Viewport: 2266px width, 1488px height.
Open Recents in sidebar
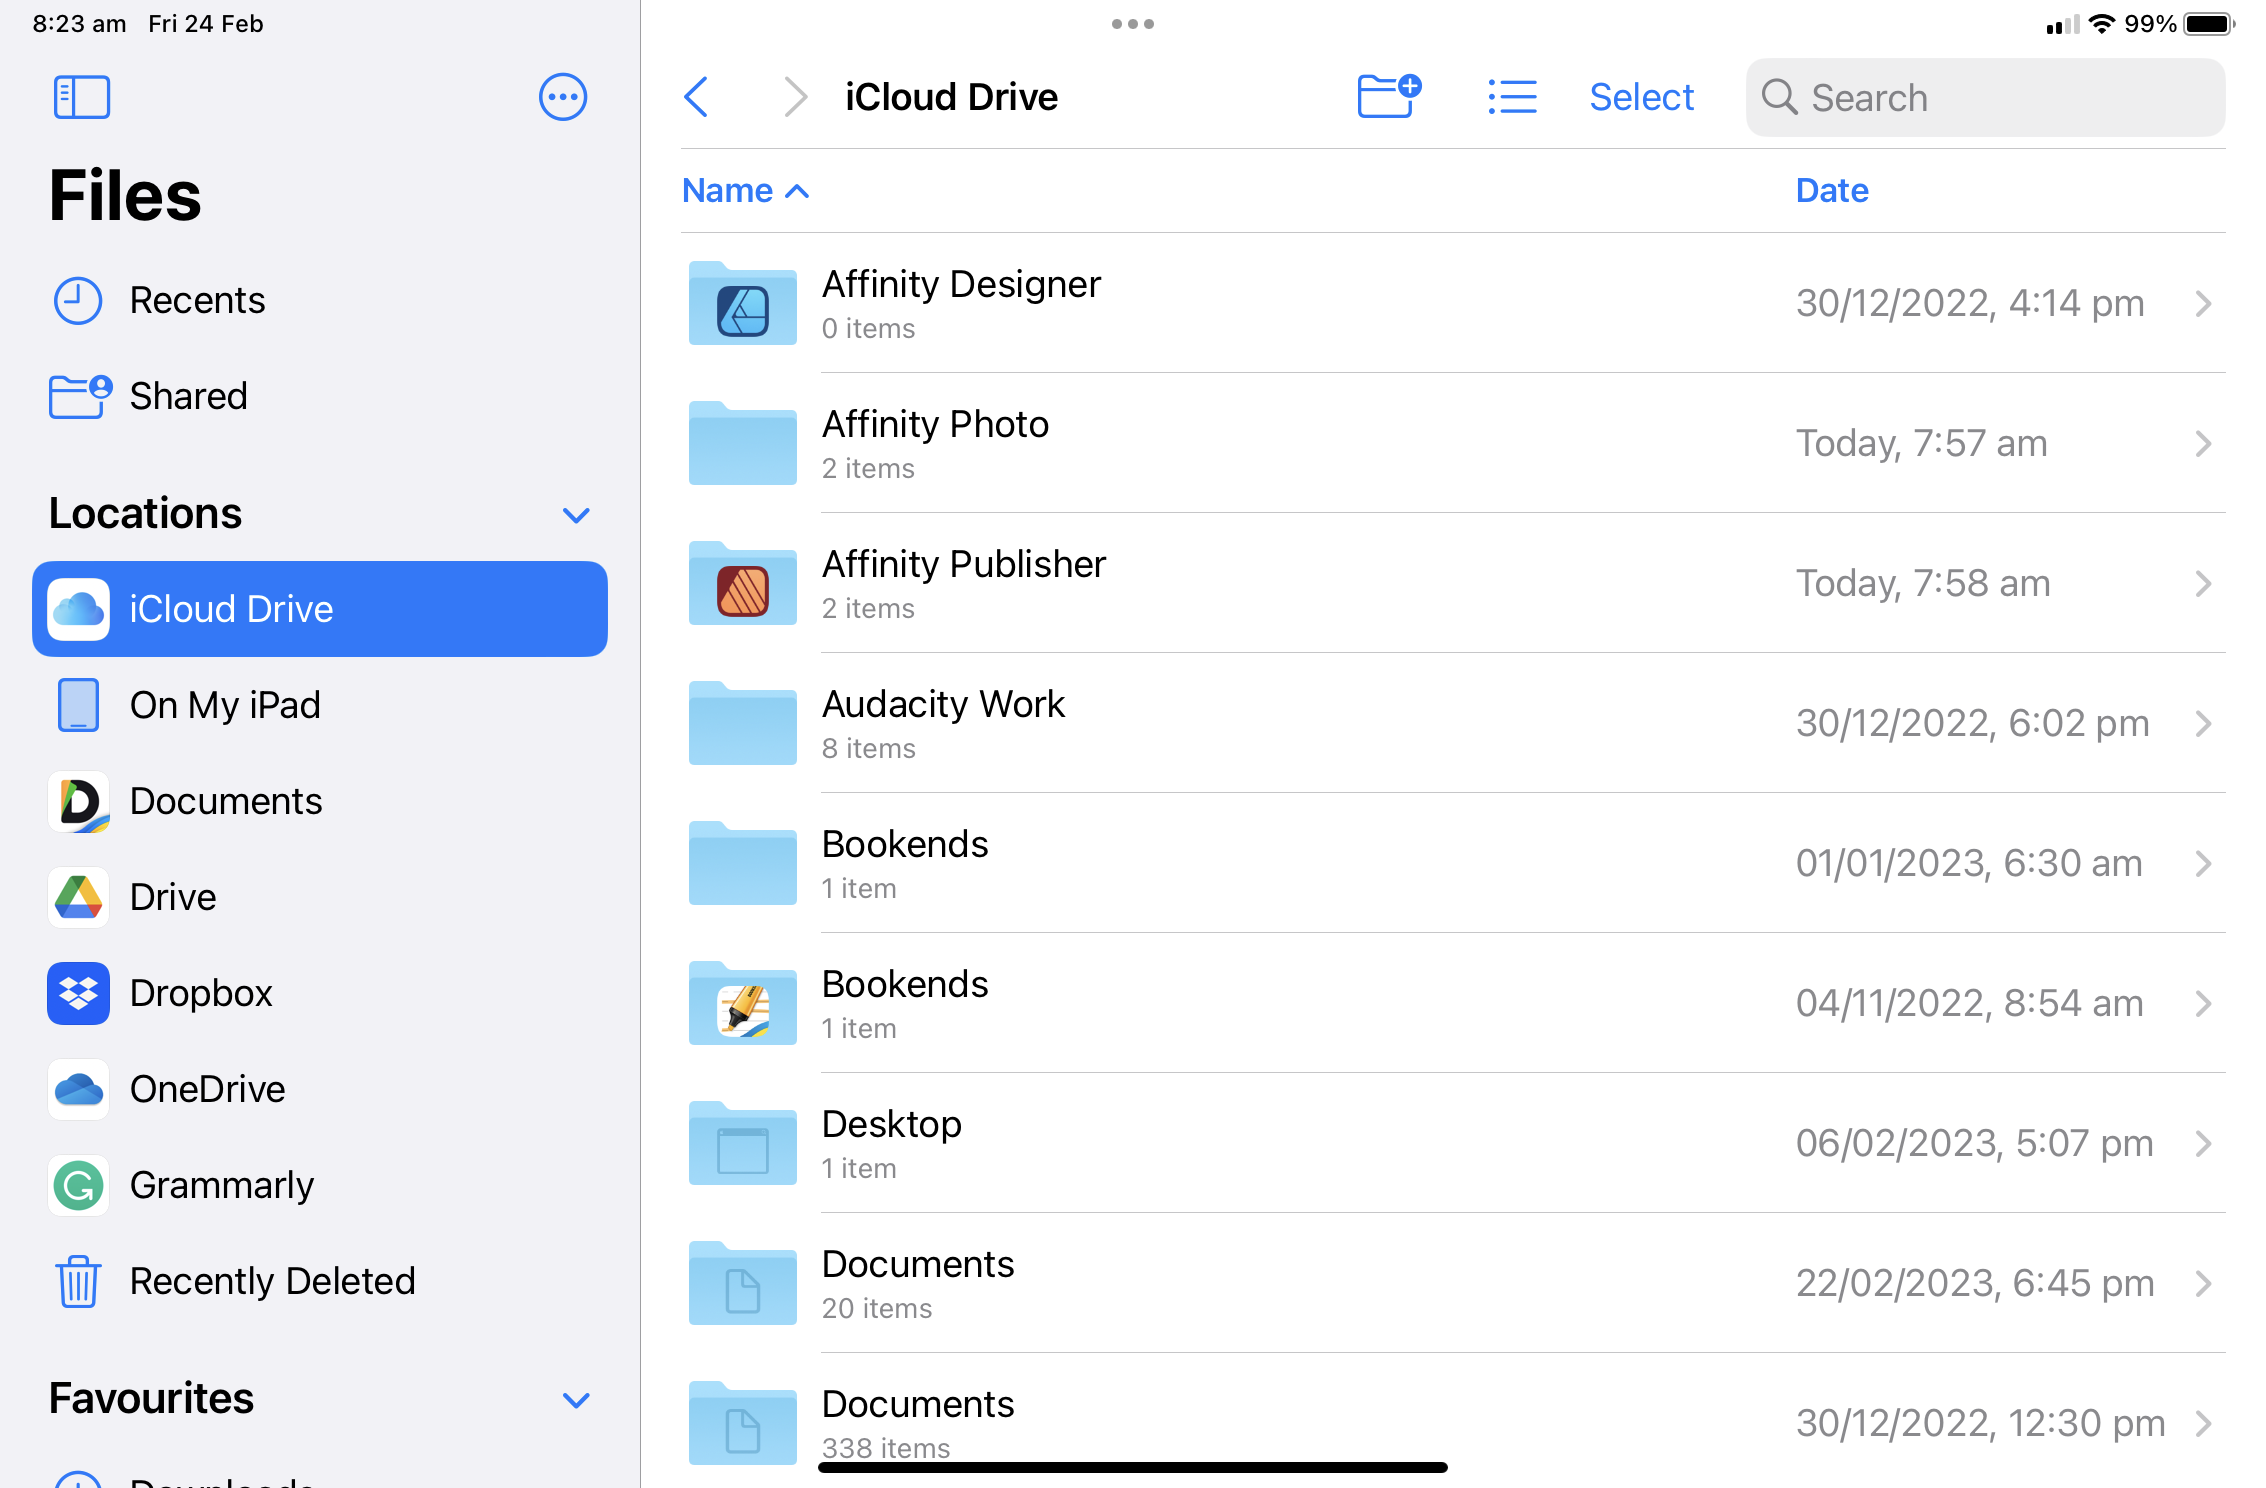tap(197, 300)
